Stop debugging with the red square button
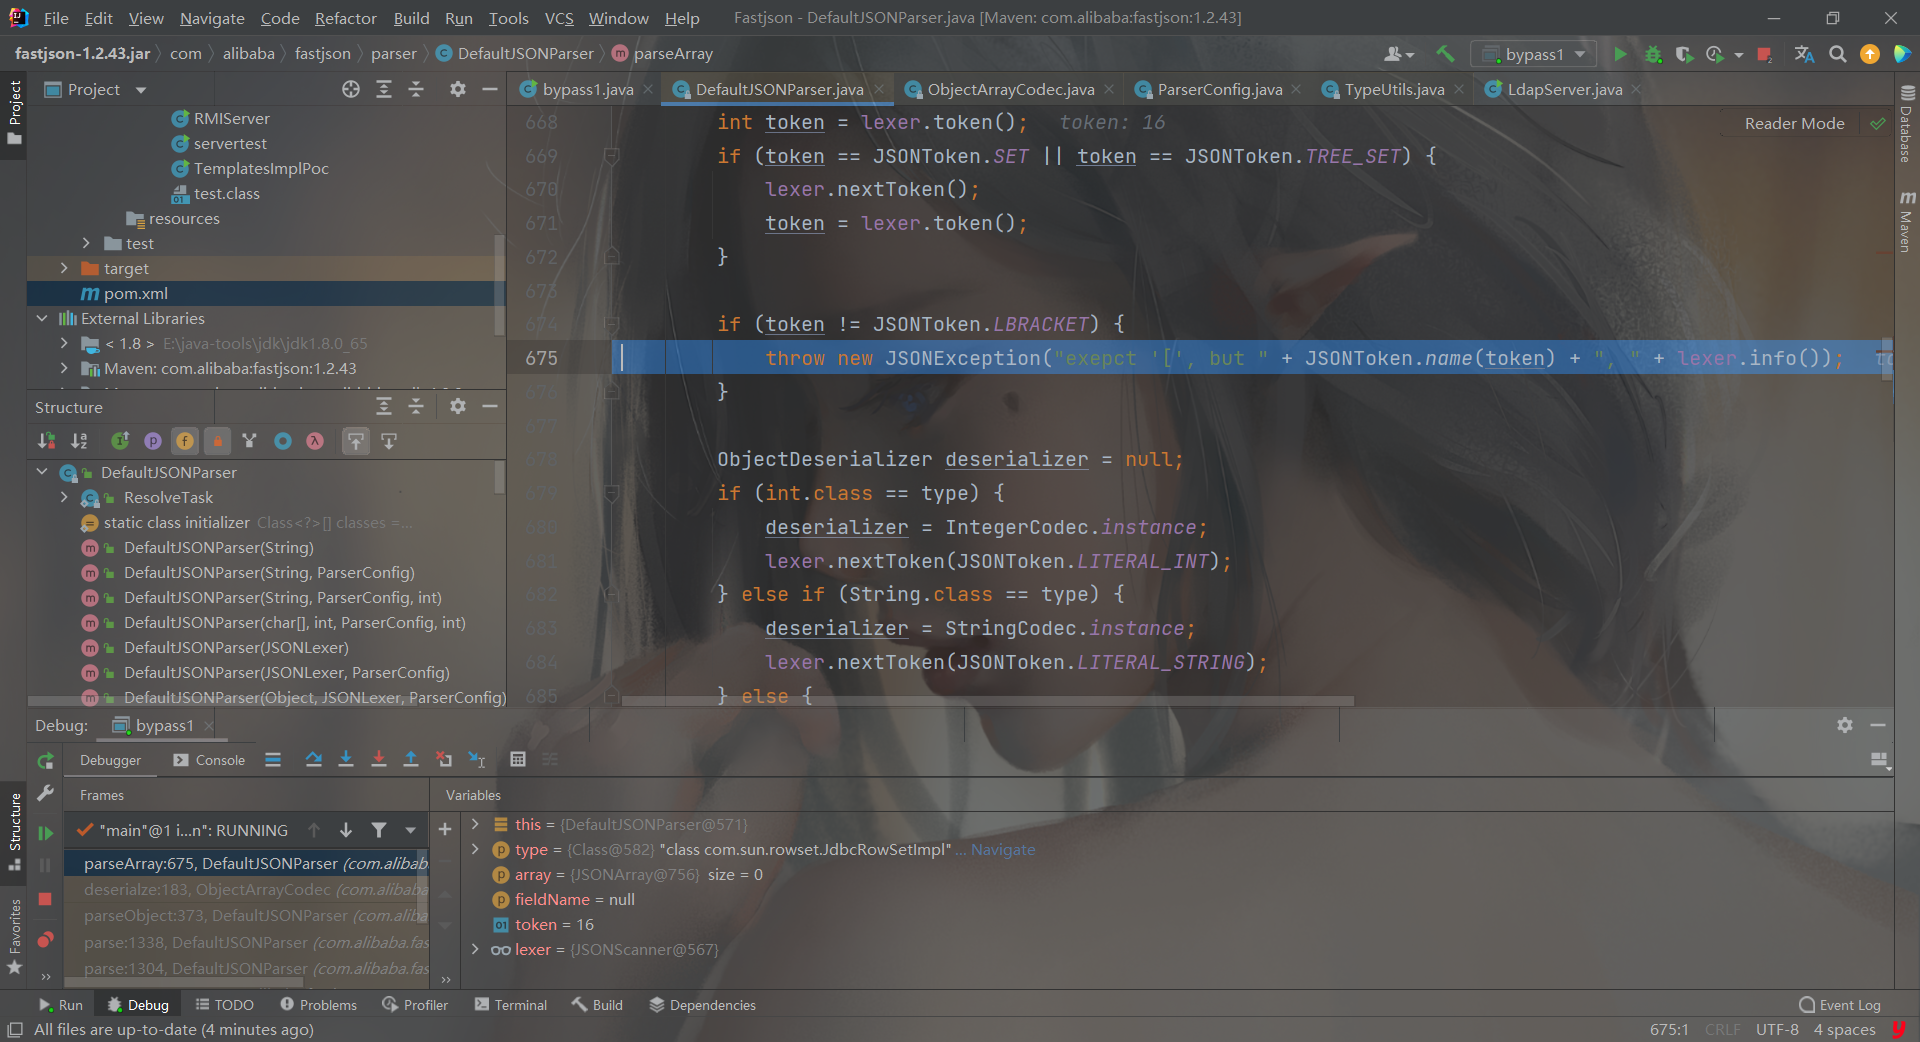1920x1042 pixels. pos(45,899)
